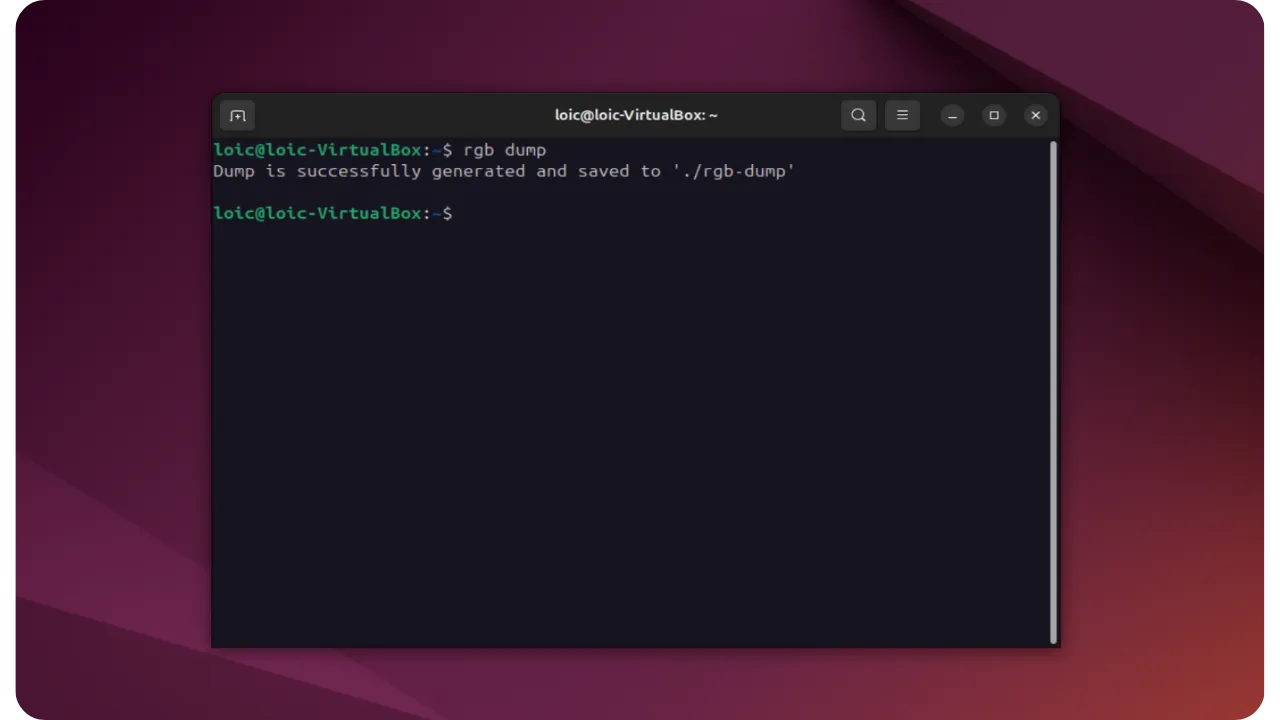Click the 'rgb dump' command text
1280x720 pixels.
503,150
